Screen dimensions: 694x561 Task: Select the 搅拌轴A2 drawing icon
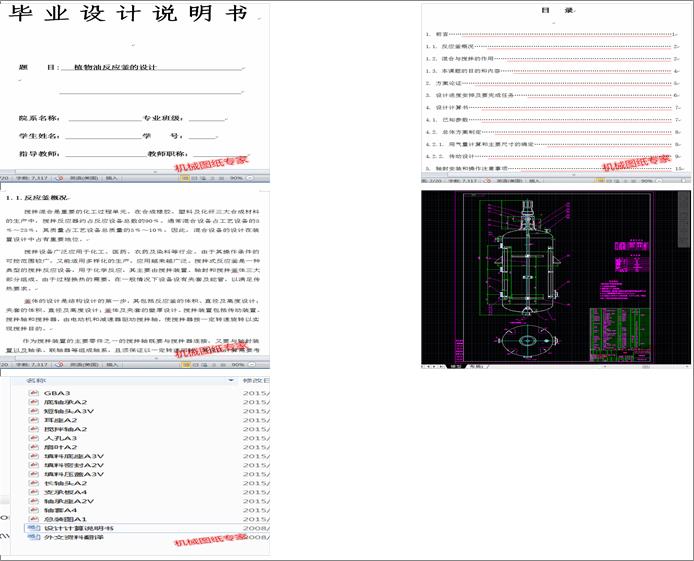[33, 429]
